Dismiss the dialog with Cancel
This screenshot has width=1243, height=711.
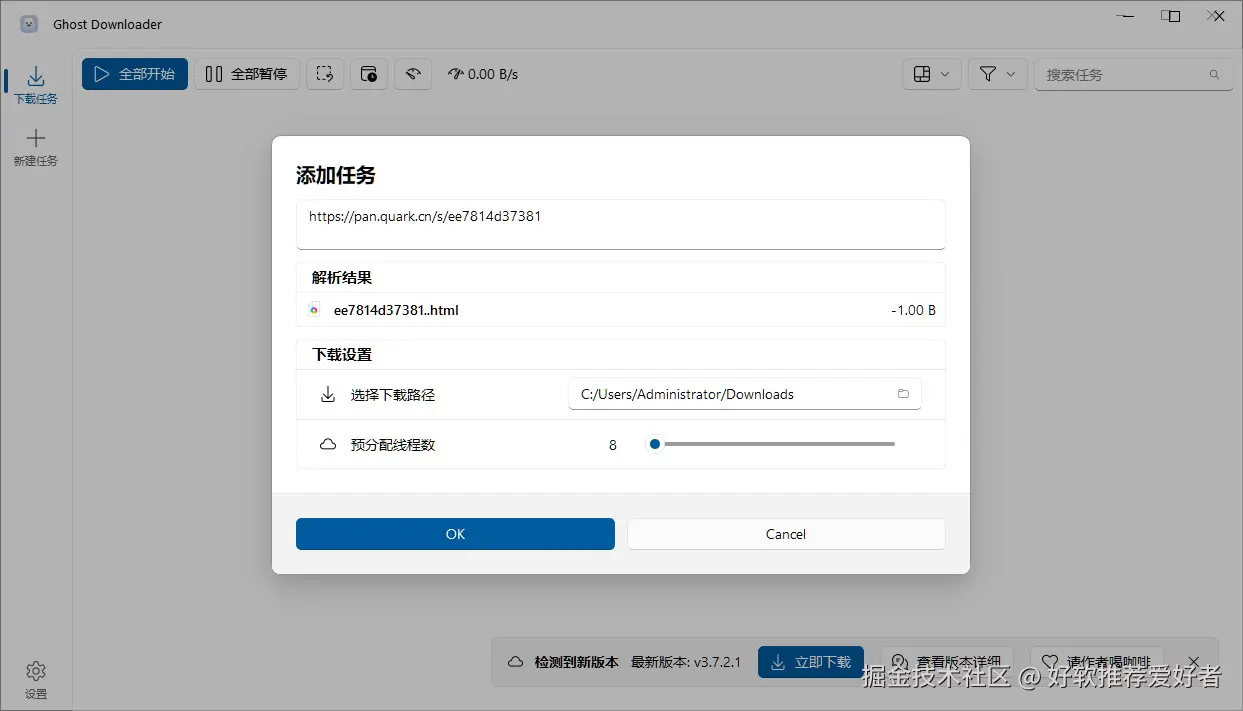tap(786, 534)
